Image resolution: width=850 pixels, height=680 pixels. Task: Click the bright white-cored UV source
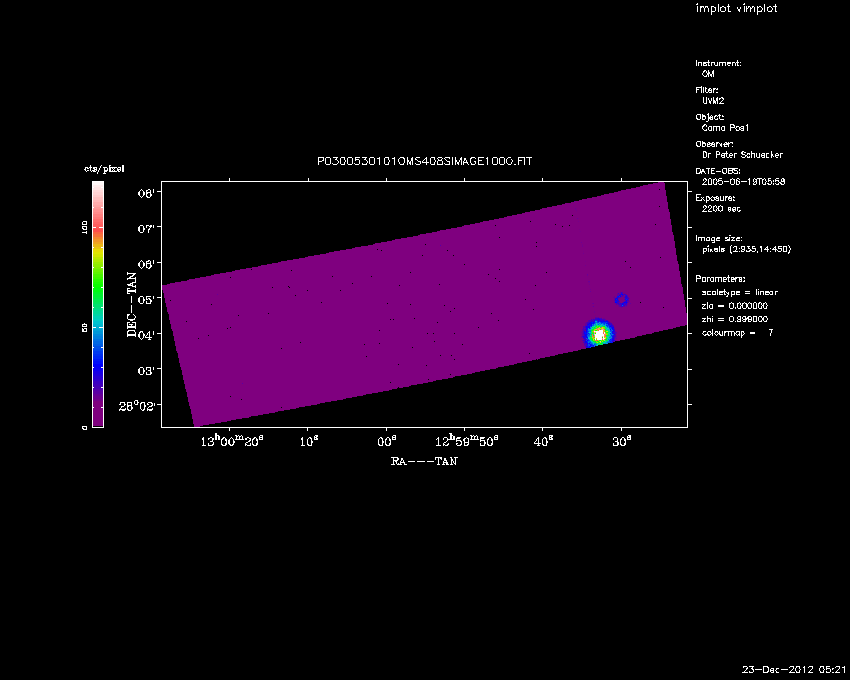(x=599, y=334)
